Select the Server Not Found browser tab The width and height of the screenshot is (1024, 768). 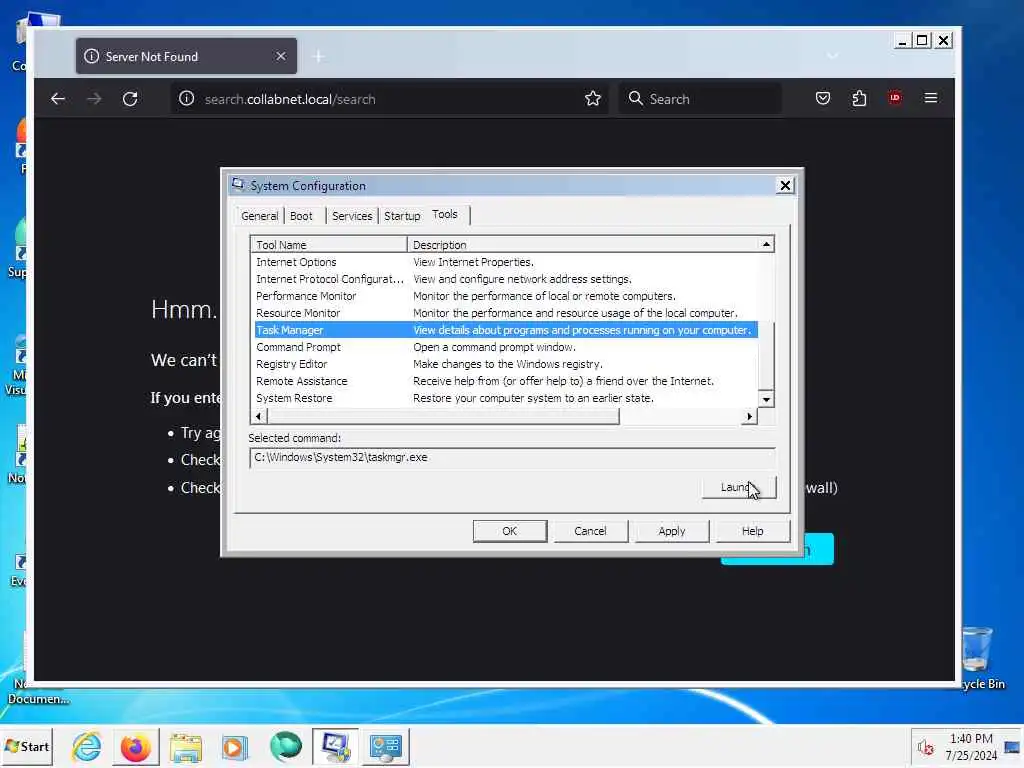(186, 56)
